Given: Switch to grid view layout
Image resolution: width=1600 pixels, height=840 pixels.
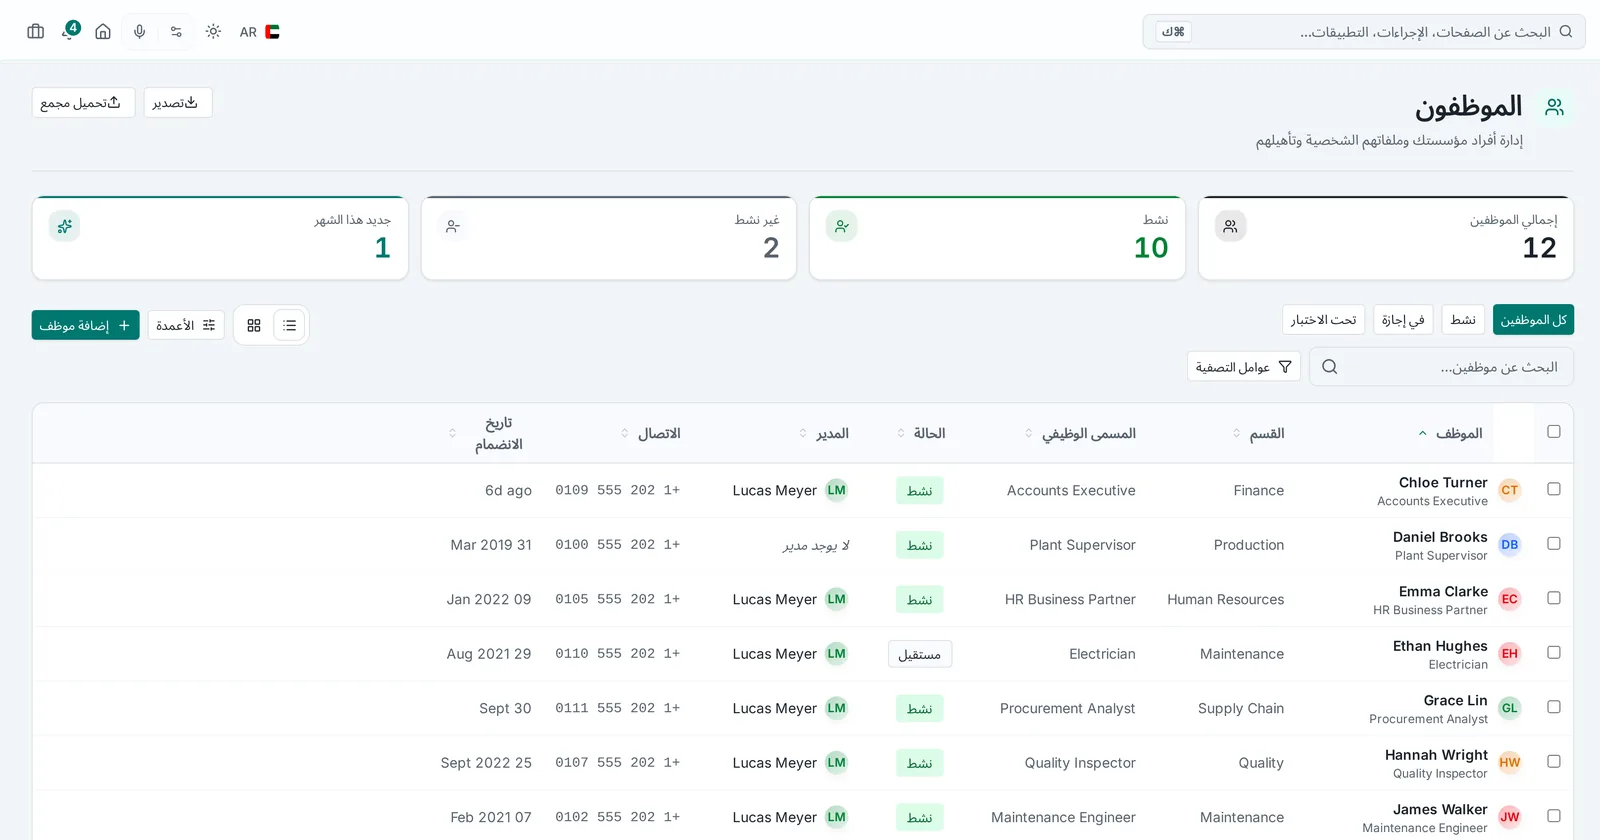Looking at the screenshot, I should pyautogui.click(x=254, y=325).
